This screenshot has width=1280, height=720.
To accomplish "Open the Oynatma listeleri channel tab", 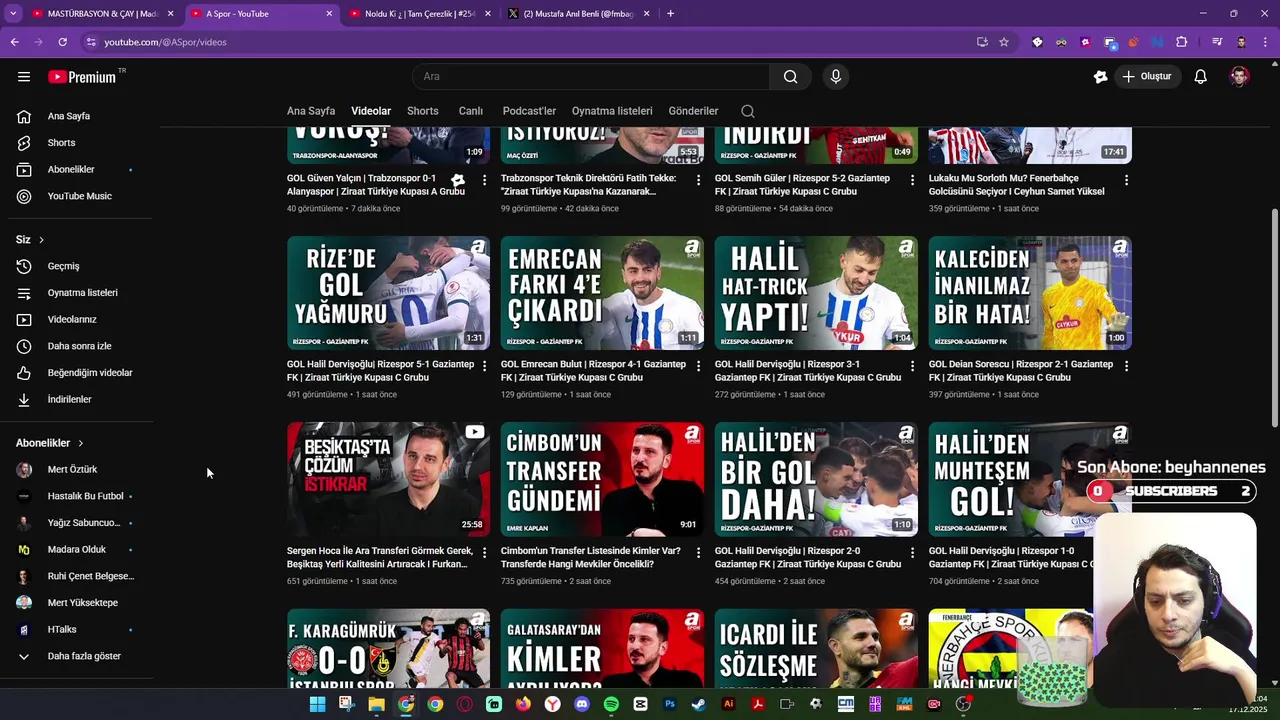I will pos(612,111).
